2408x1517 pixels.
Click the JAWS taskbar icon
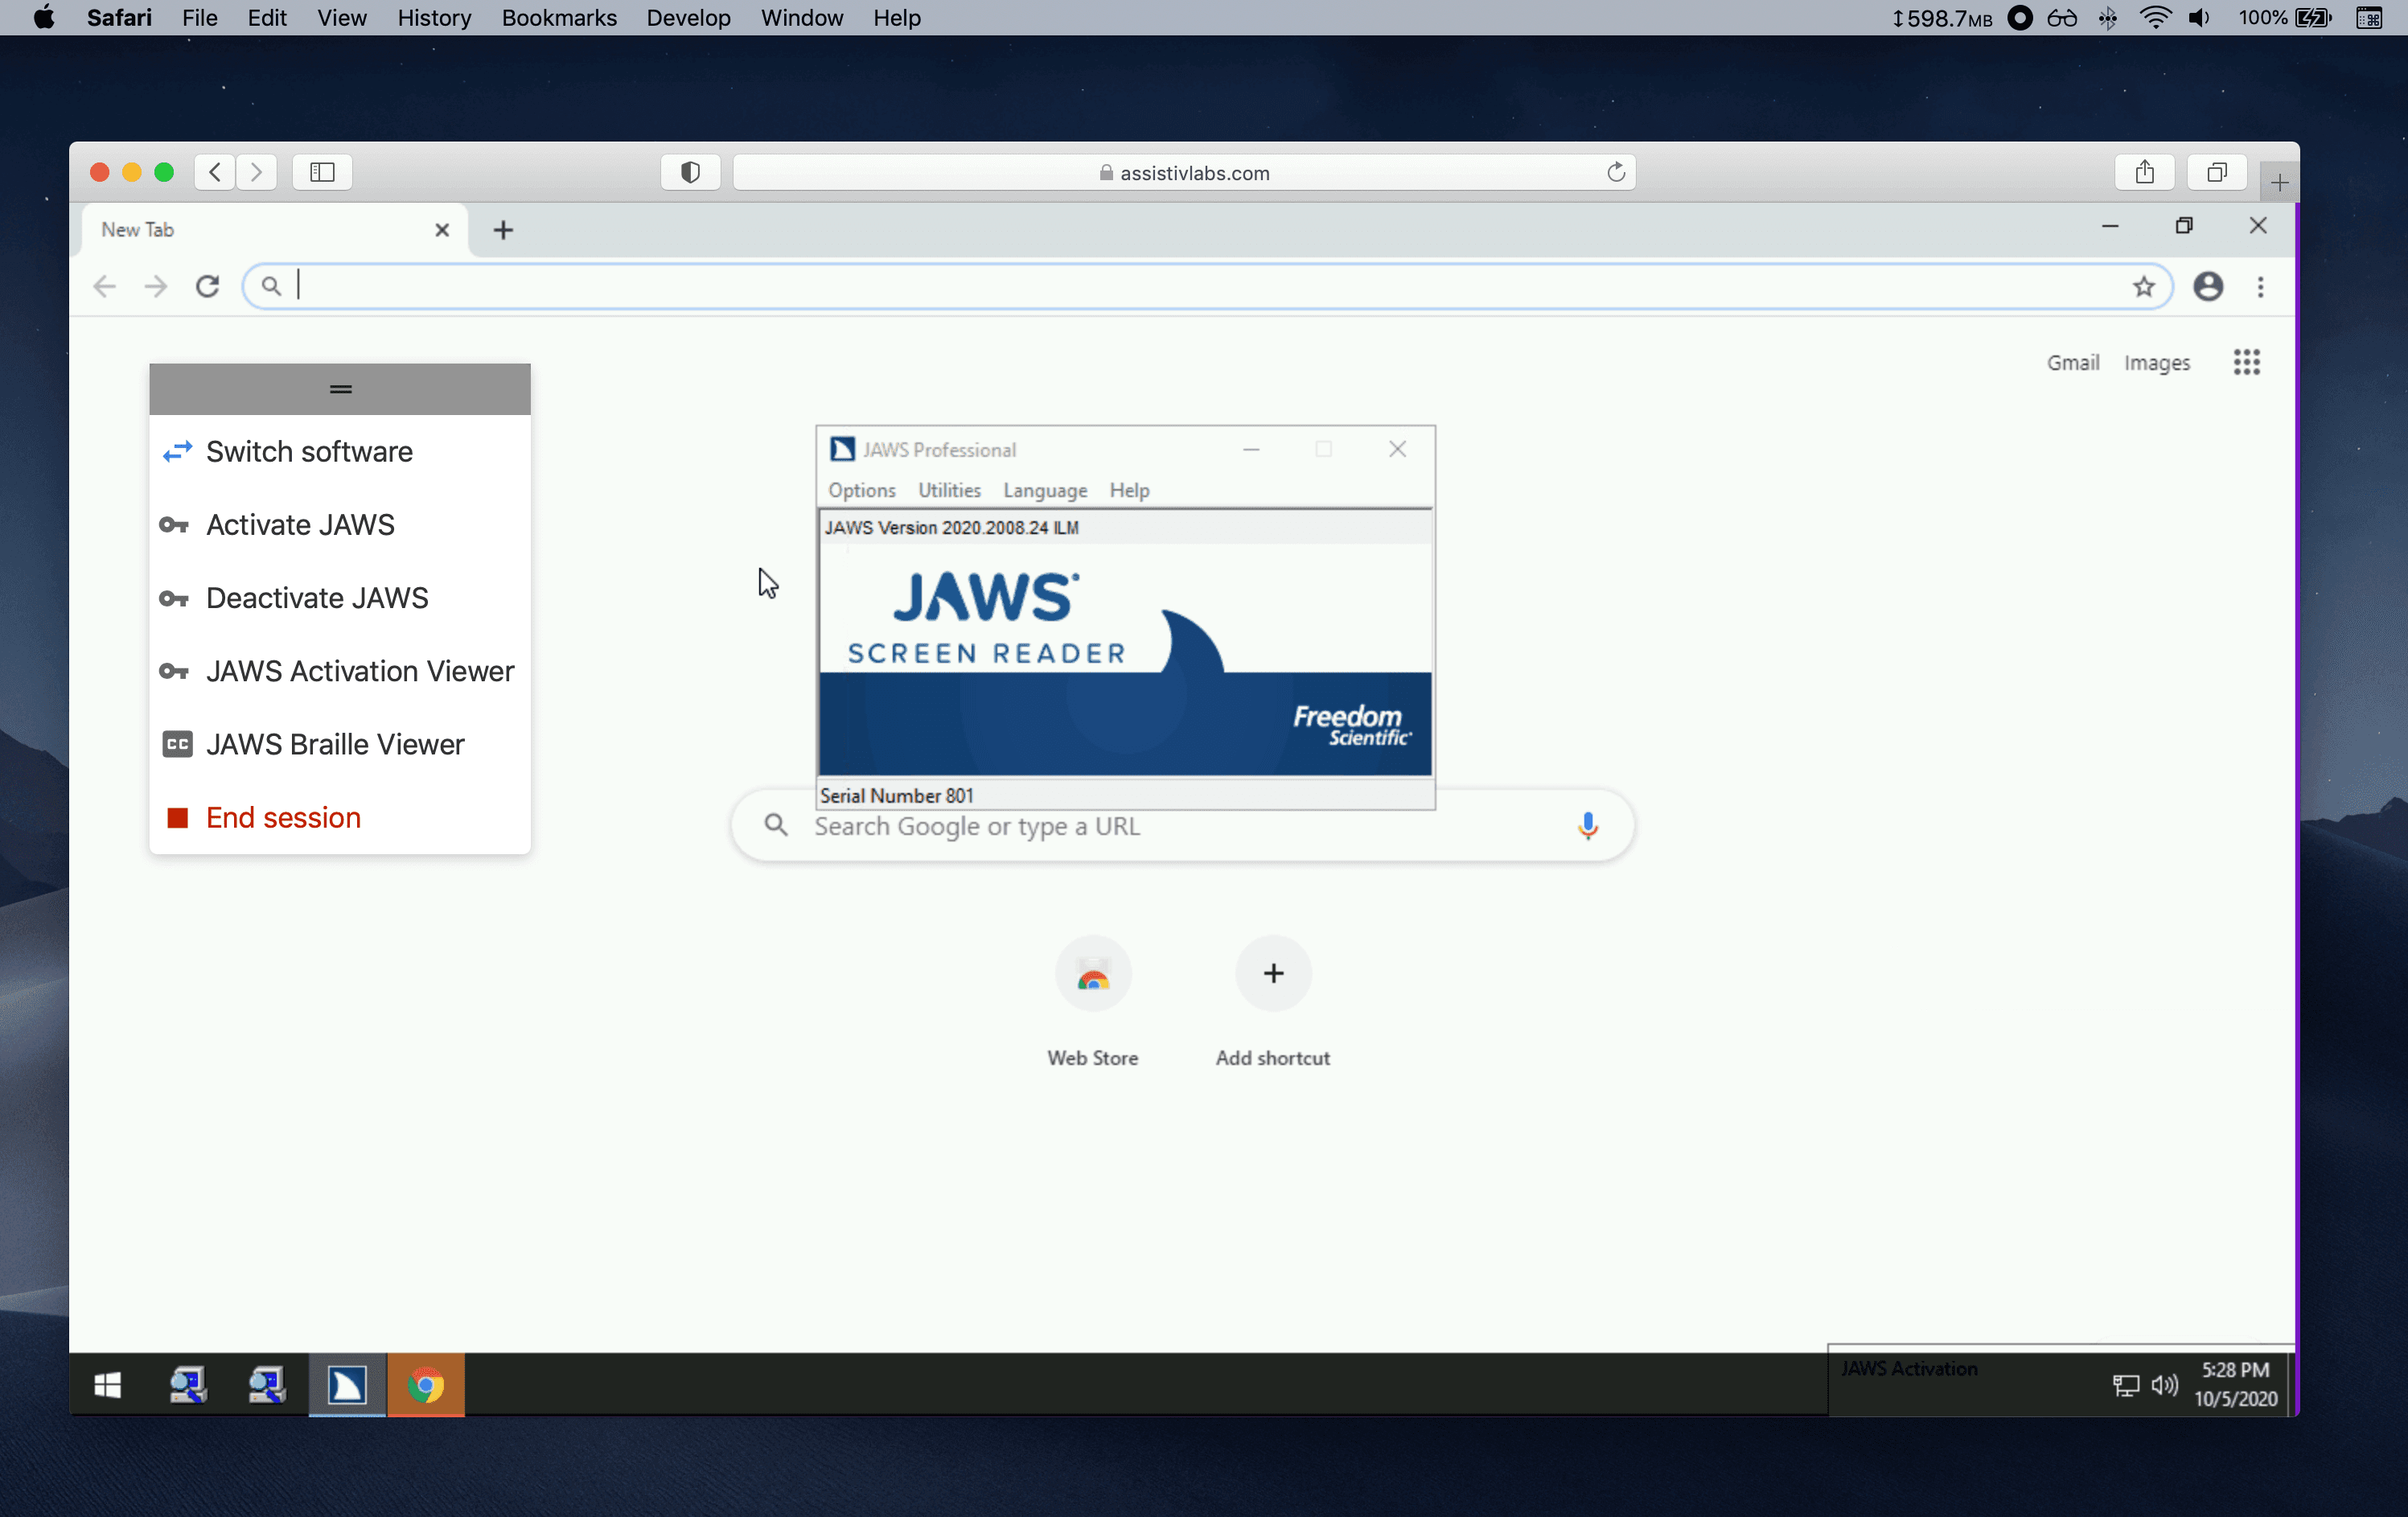tap(347, 1385)
